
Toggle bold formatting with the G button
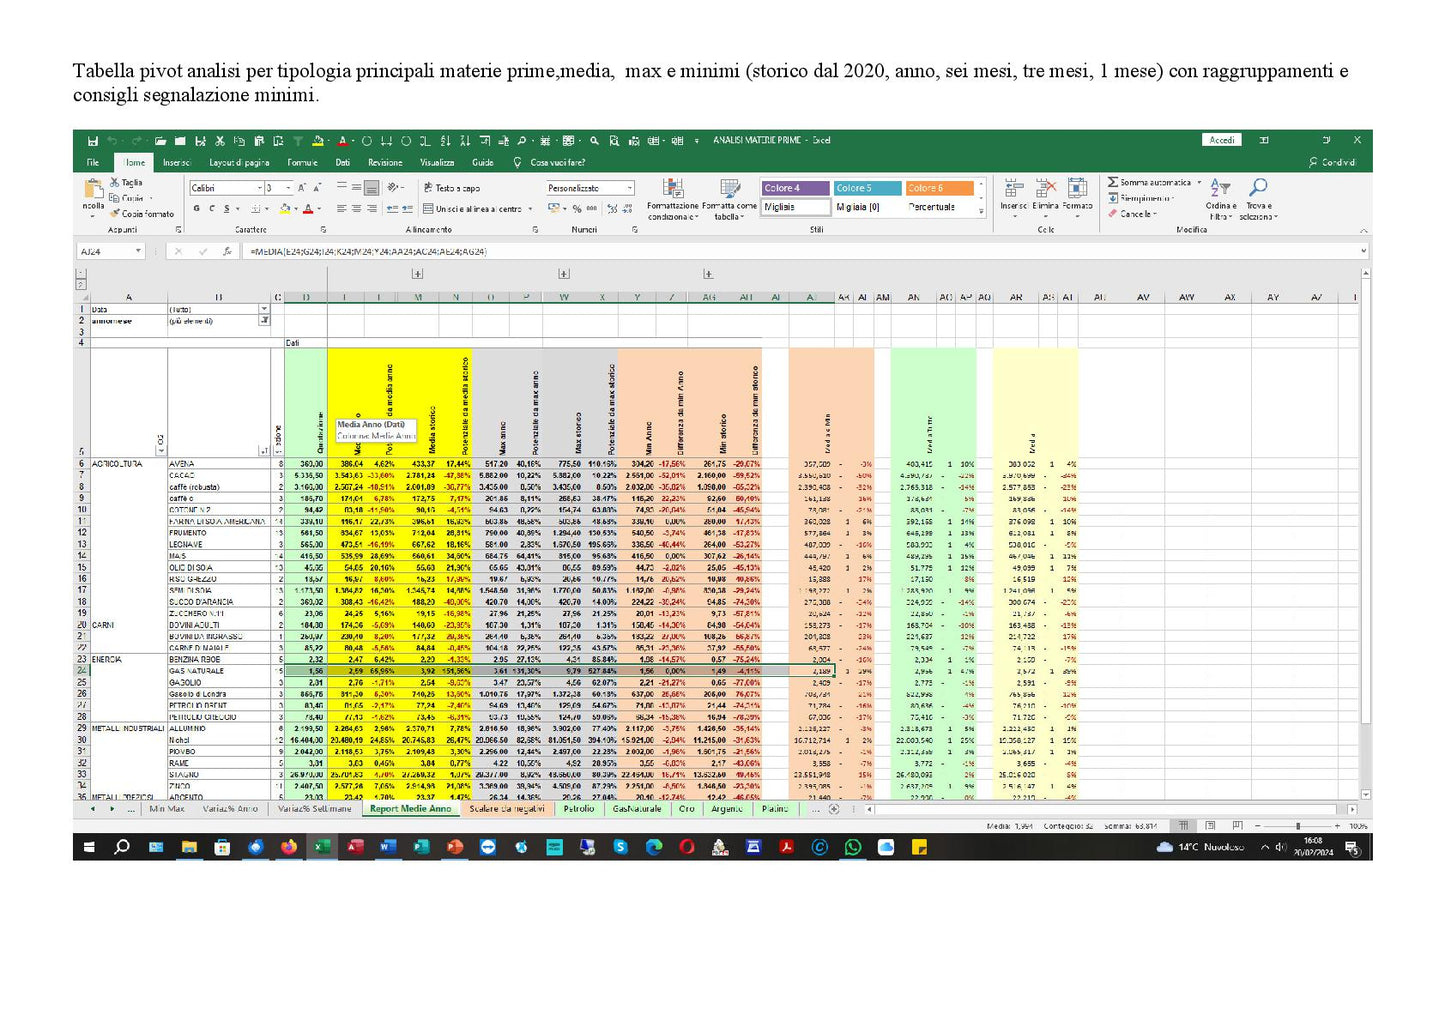point(195,209)
